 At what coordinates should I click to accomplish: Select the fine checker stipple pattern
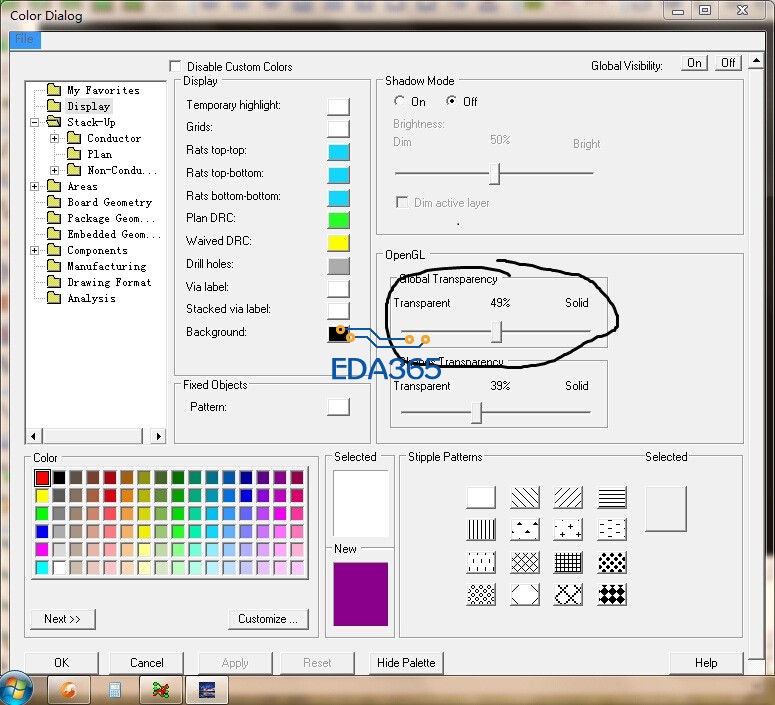click(481, 594)
